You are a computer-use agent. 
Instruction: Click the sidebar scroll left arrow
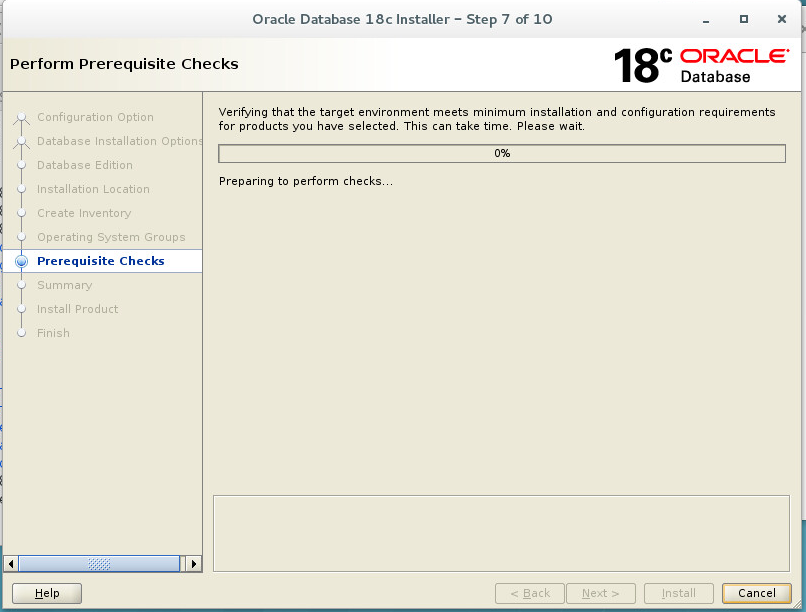click(11, 564)
